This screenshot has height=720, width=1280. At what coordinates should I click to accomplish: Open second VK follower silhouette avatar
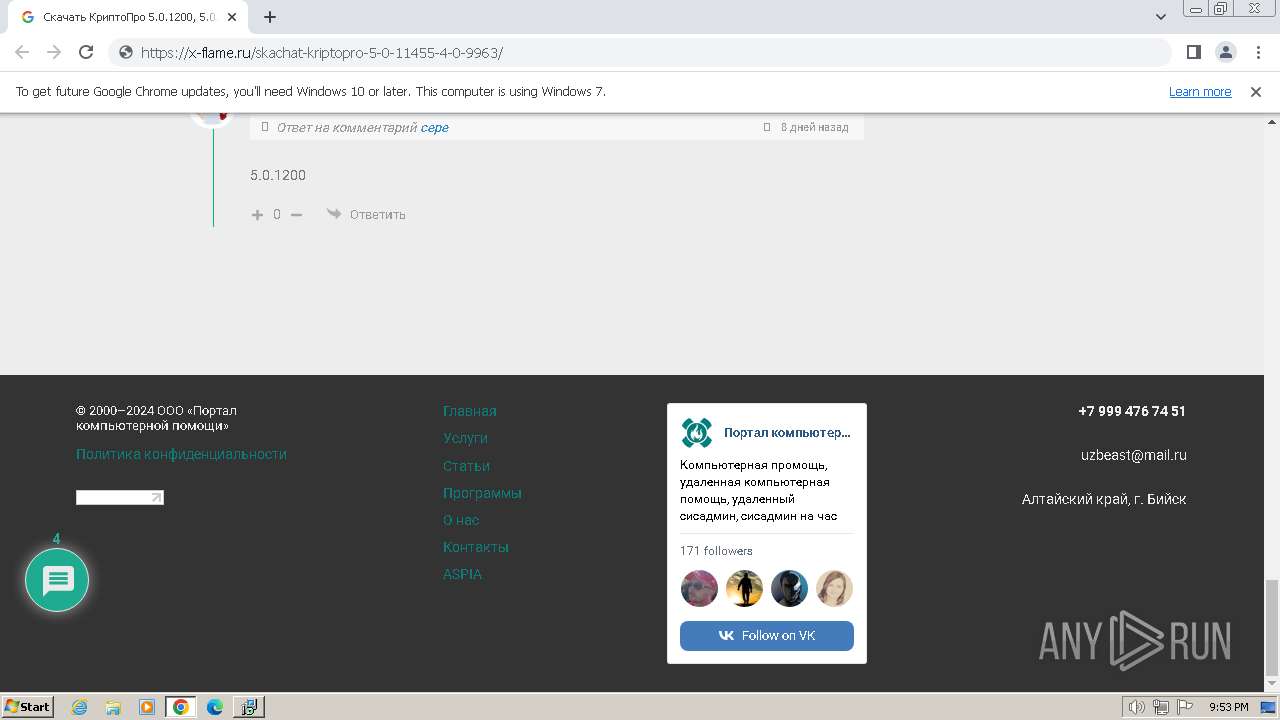[x=744, y=588]
